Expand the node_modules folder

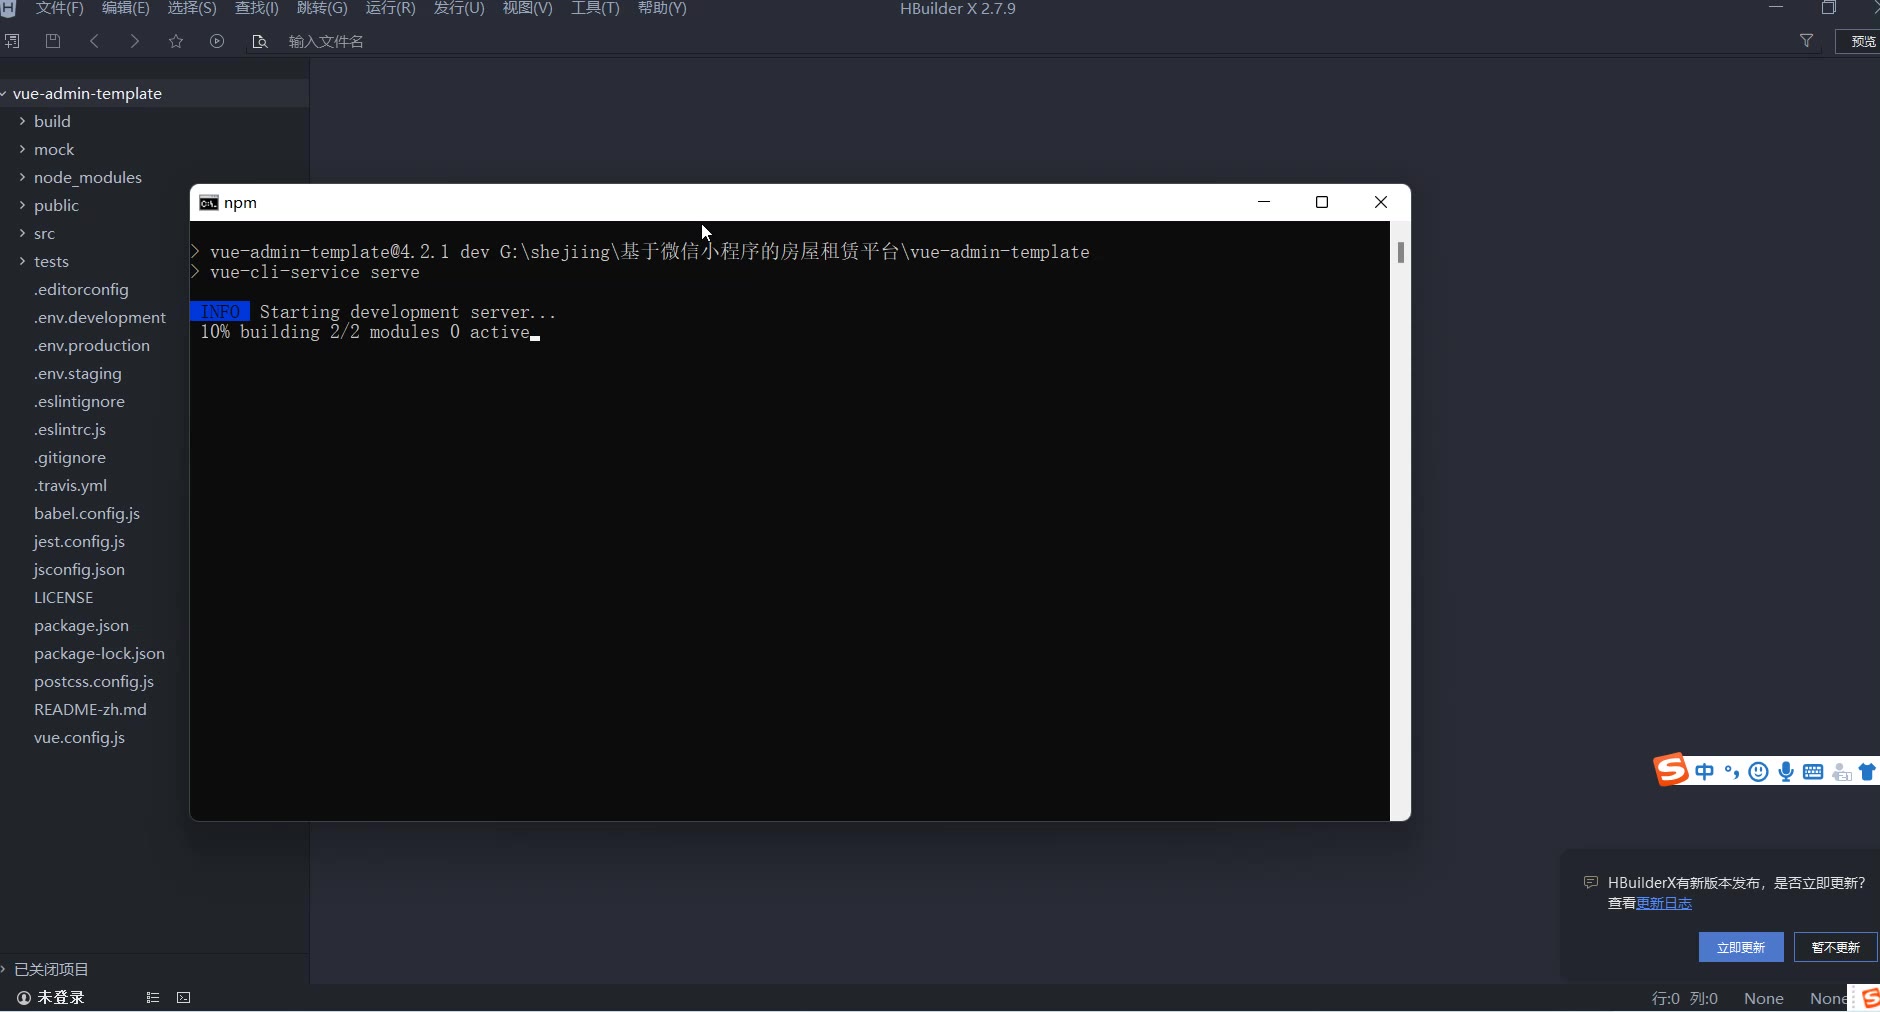click(22, 178)
